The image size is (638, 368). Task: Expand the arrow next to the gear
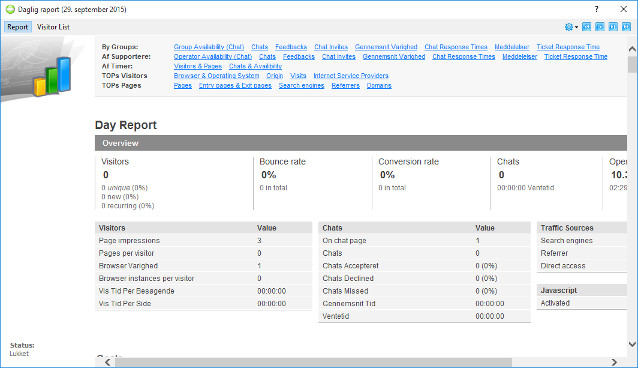point(577,27)
